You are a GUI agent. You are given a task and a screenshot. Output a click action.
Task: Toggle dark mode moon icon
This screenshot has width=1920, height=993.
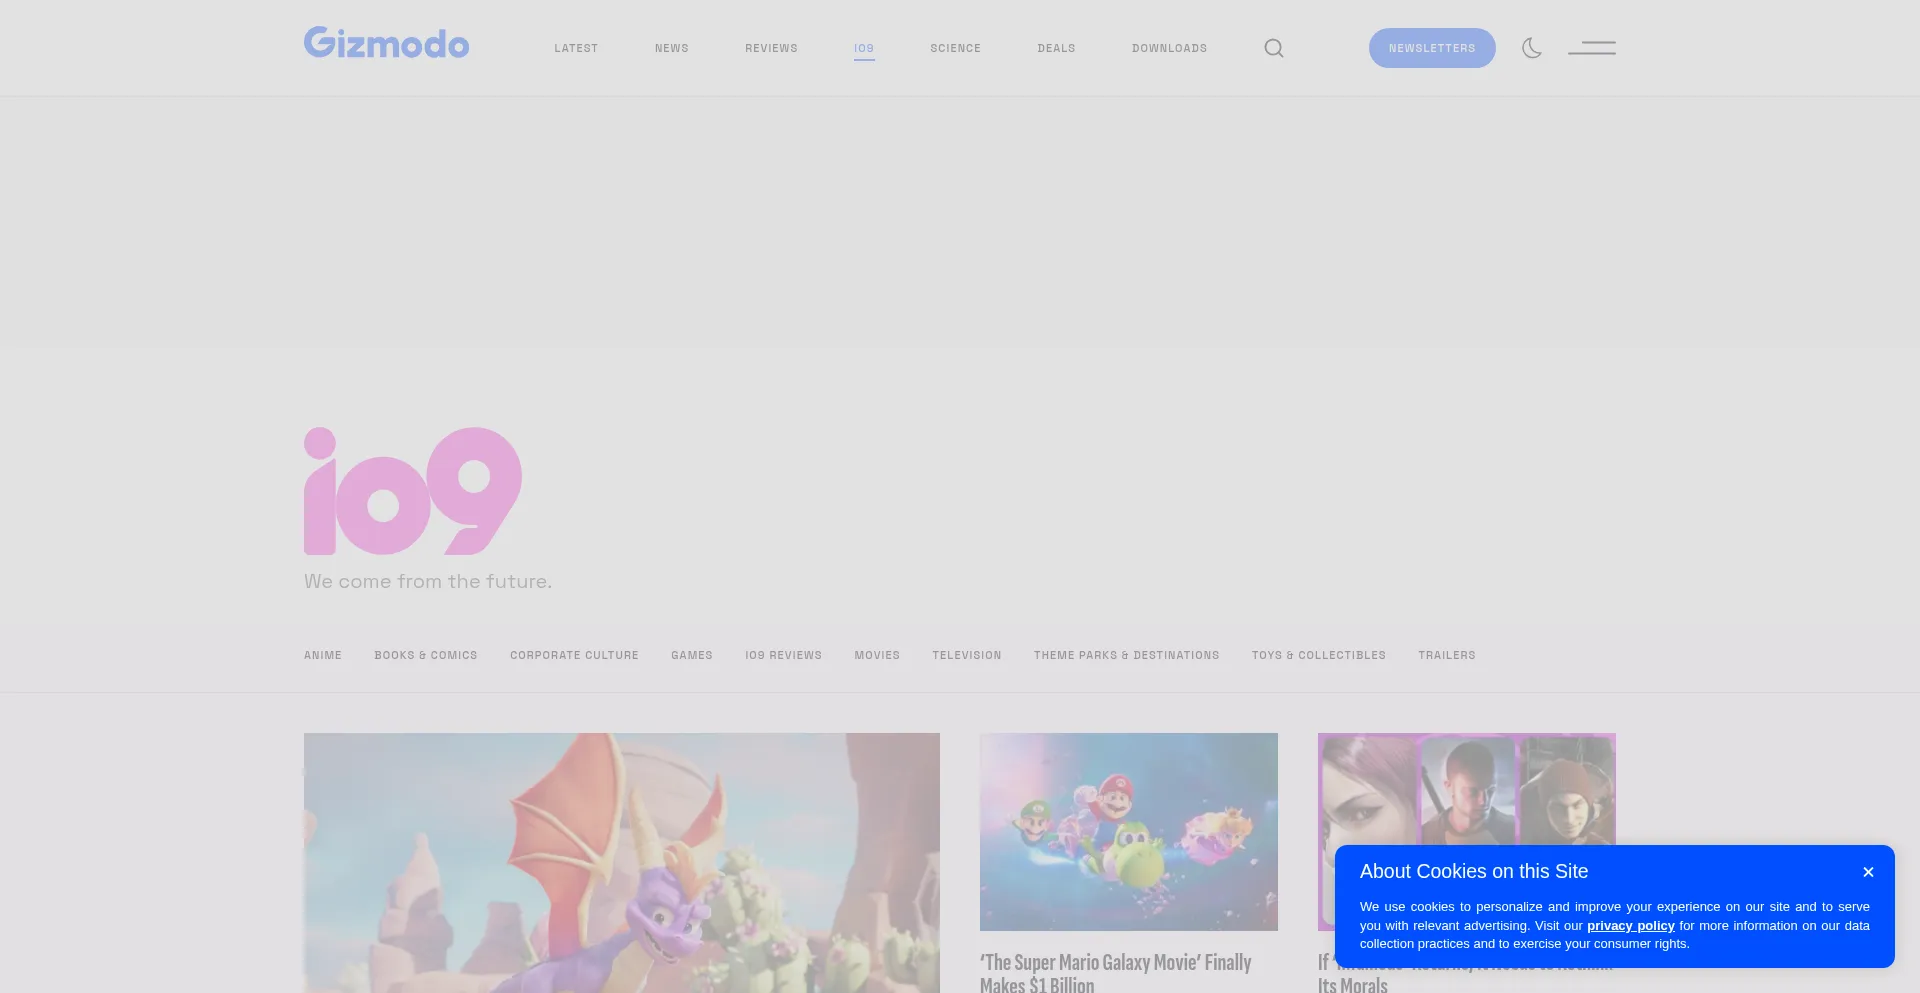point(1532,48)
